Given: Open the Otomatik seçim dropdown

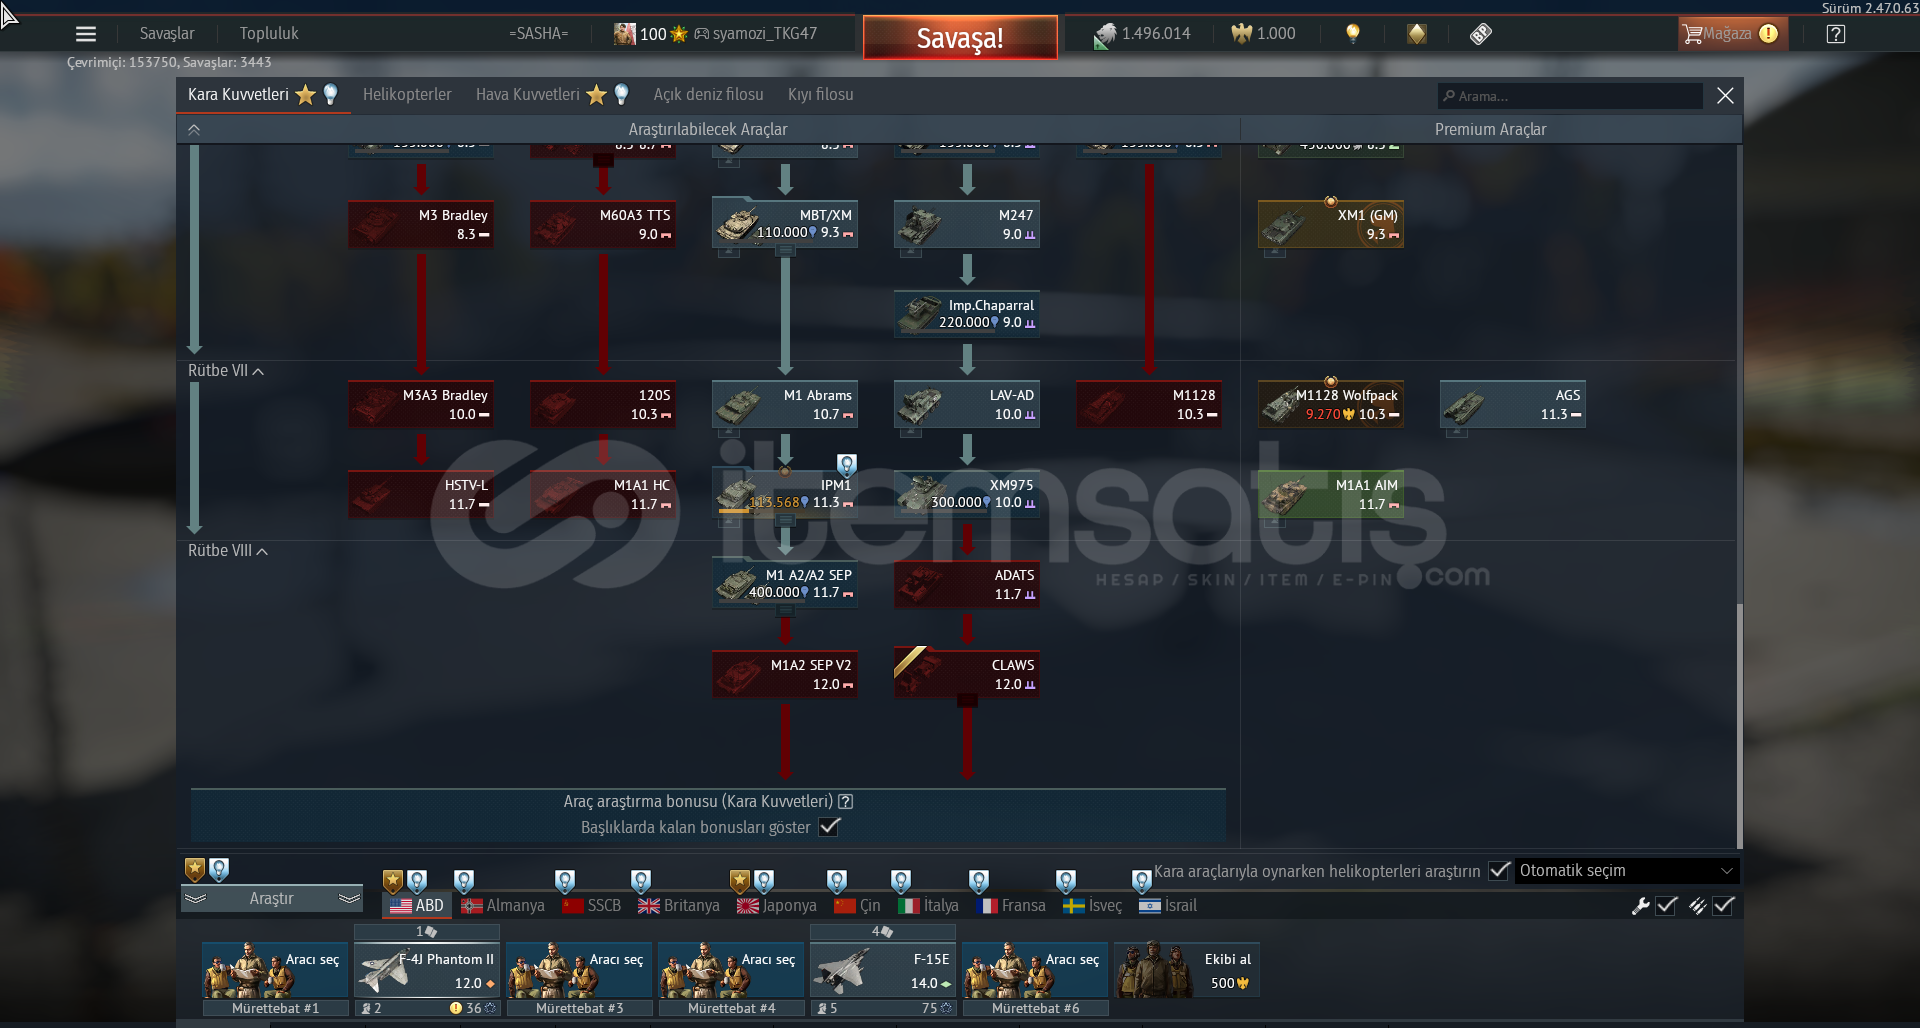Looking at the screenshot, I should (x=1627, y=871).
